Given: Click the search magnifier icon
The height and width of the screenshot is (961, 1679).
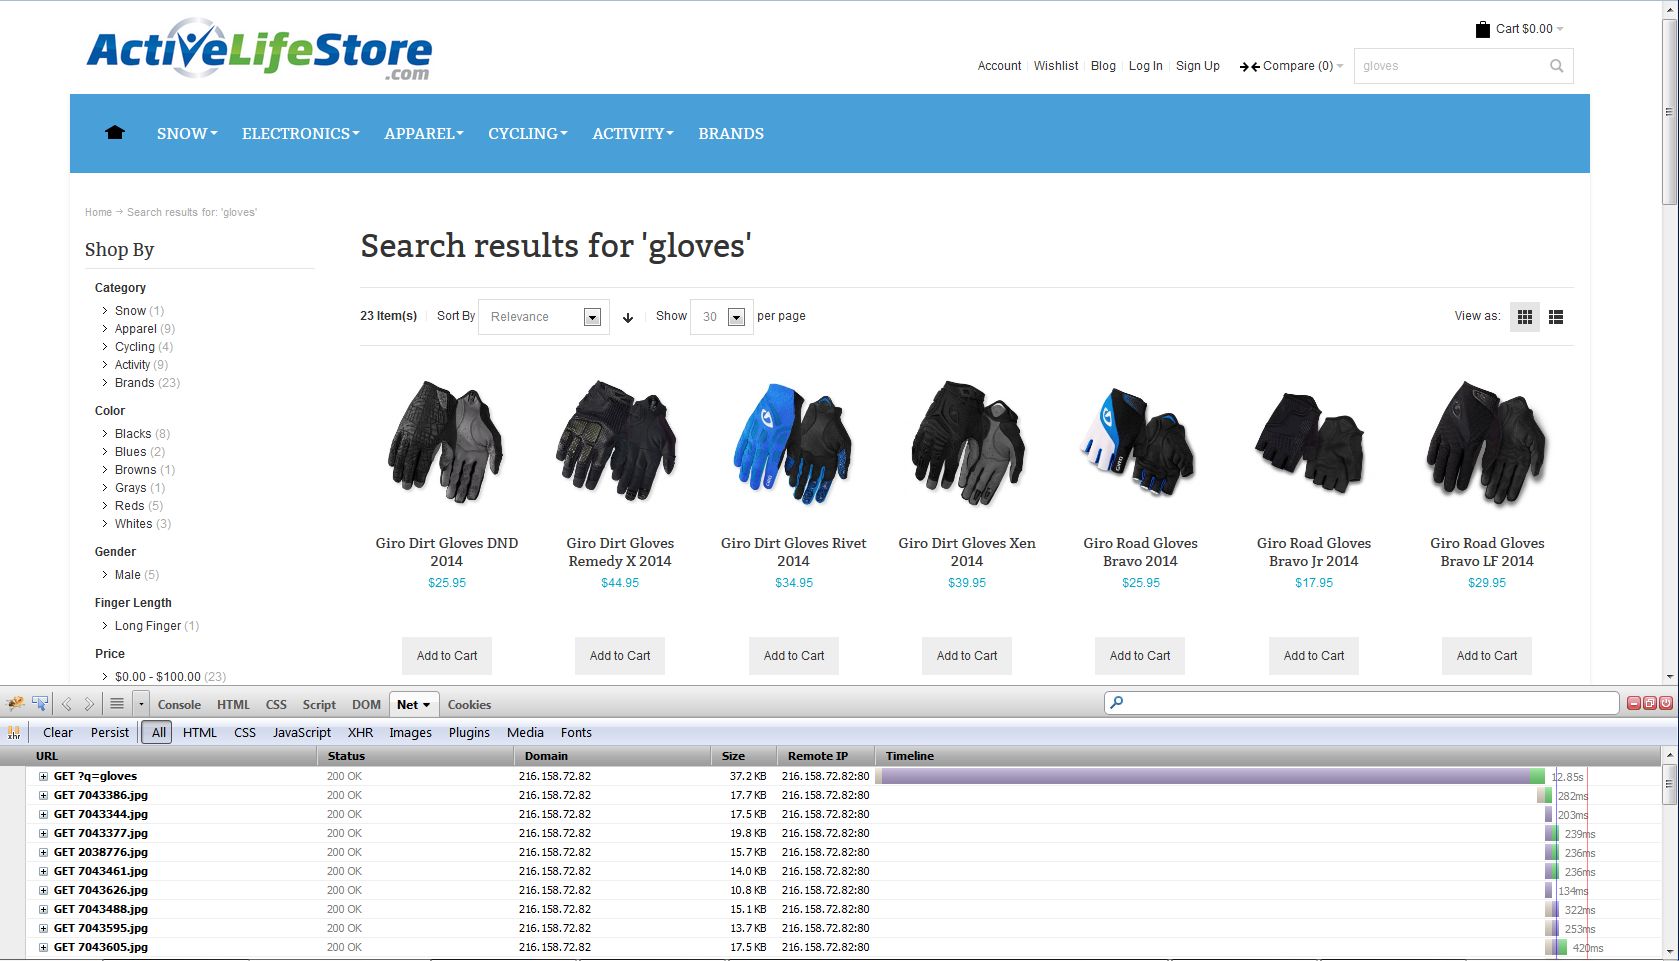Looking at the screenshot, I should click(x=1556, y=66).
